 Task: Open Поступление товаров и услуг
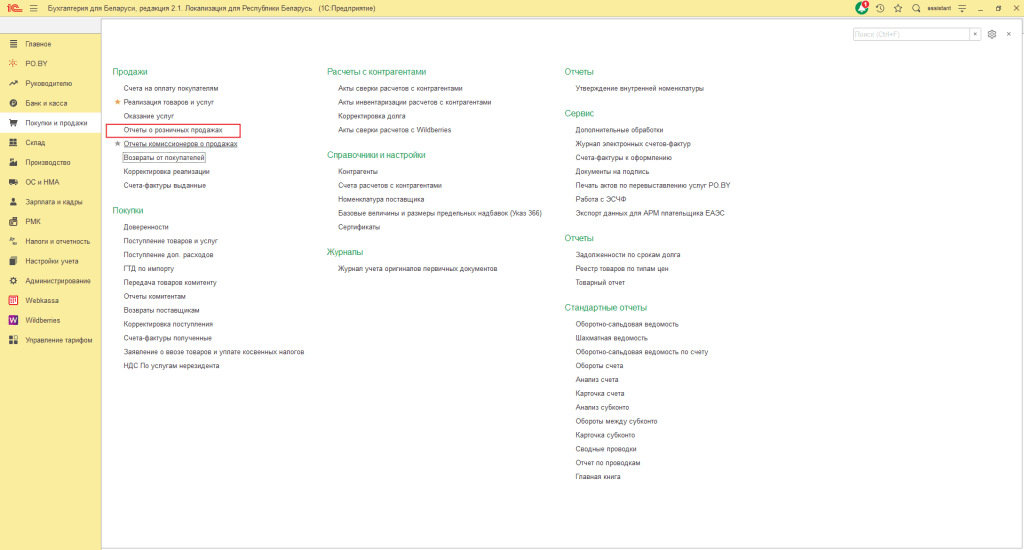170,241
